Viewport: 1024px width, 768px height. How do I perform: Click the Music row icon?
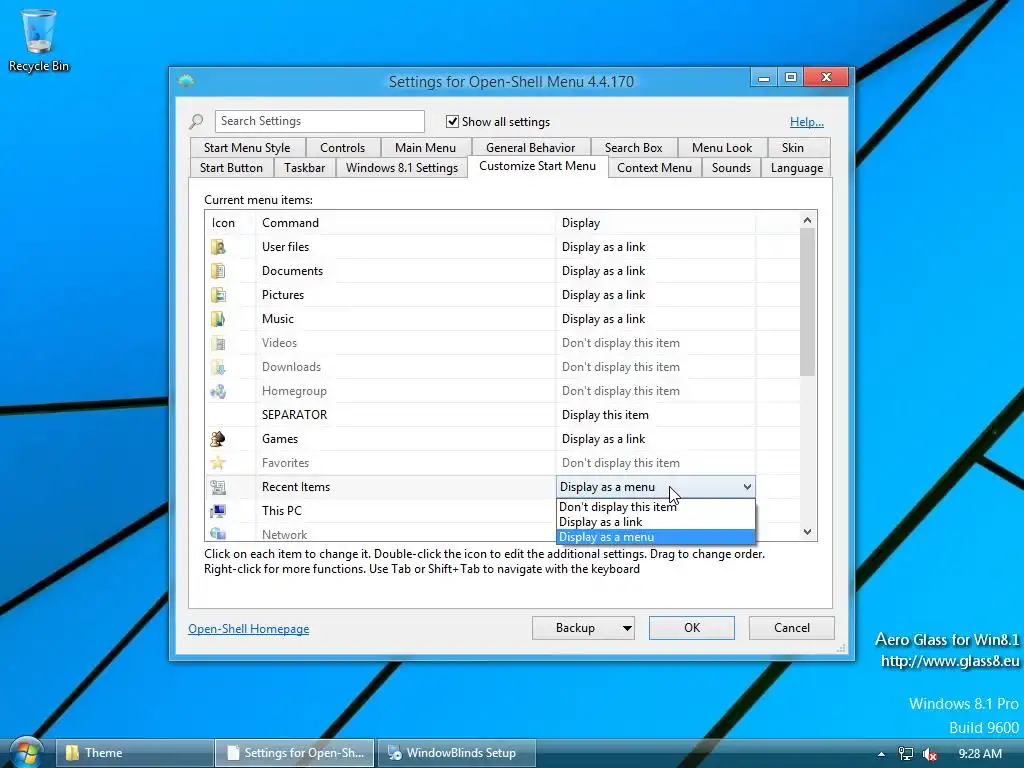(x=218, y=319)
